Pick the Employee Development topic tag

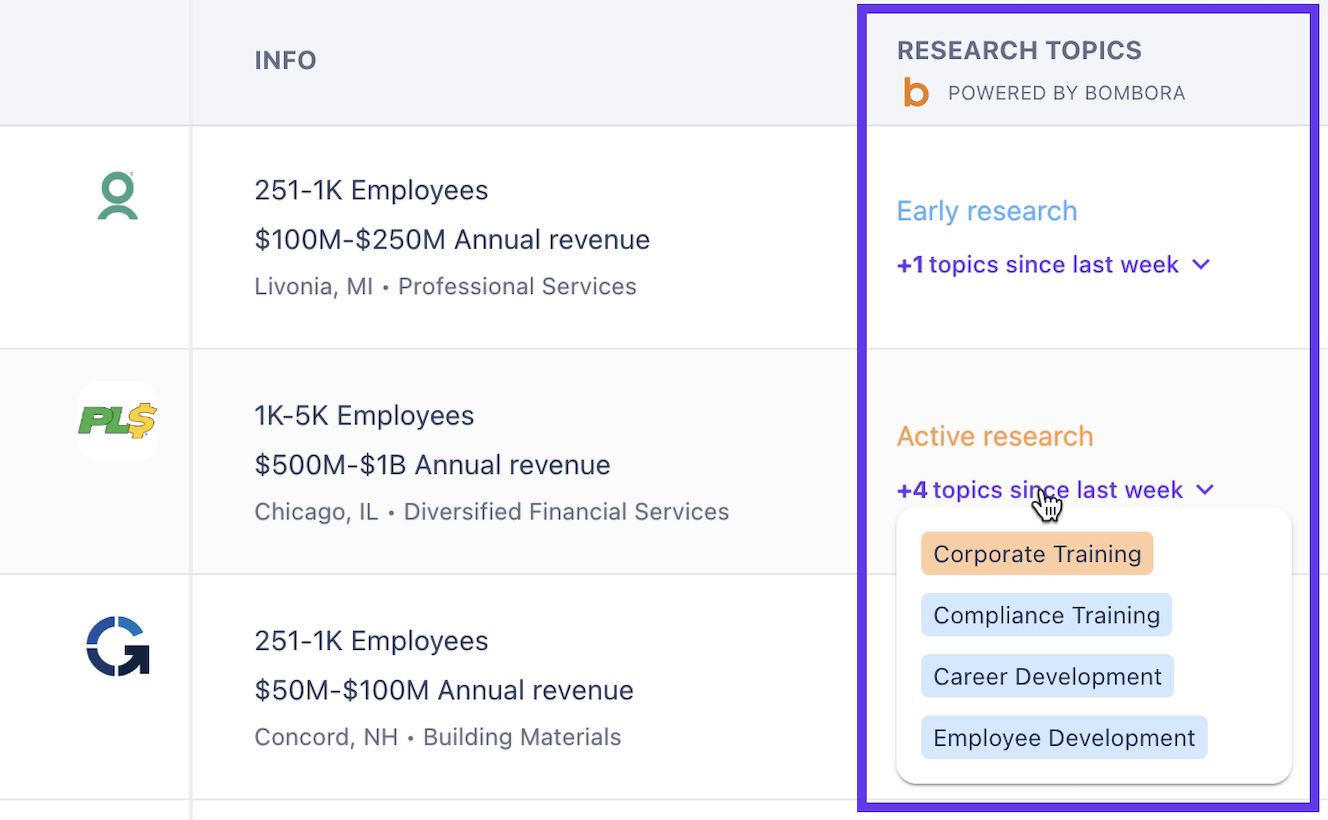pos(1064,738)
